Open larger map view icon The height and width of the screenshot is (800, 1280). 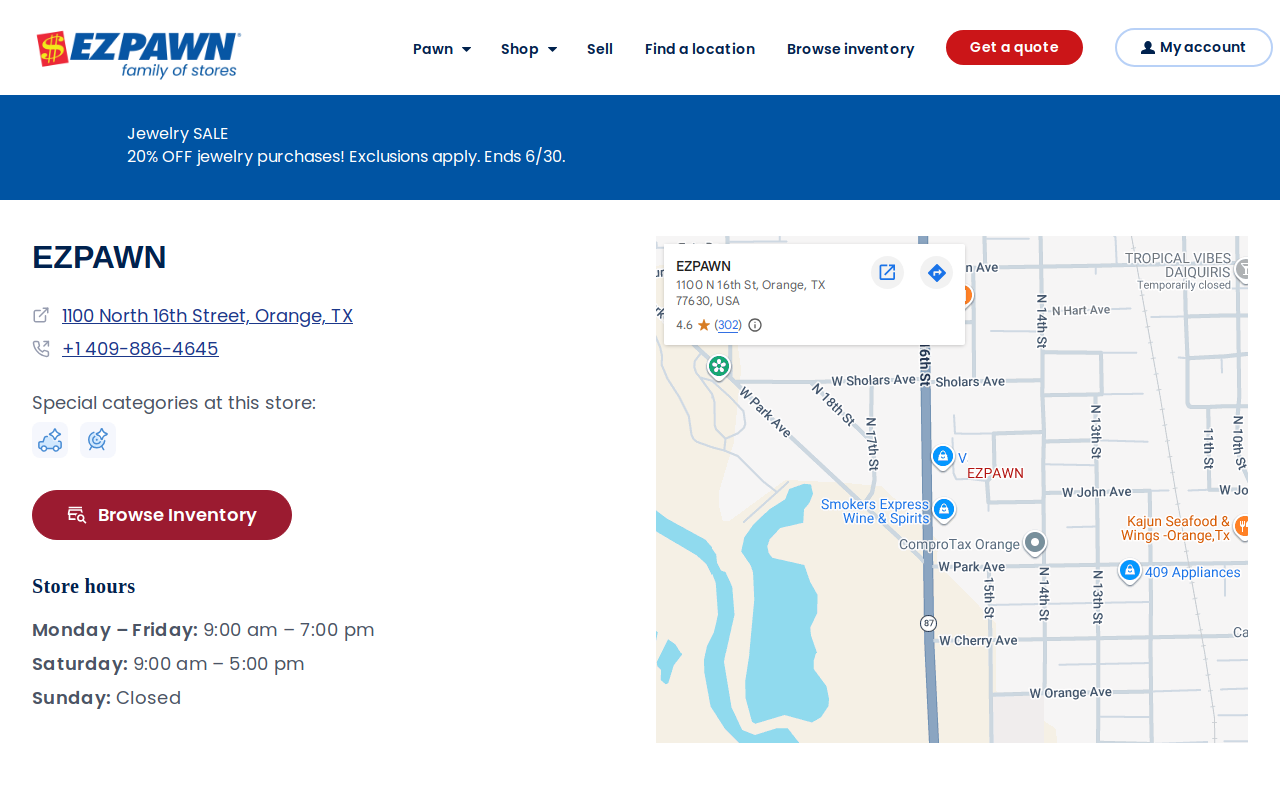887,272
